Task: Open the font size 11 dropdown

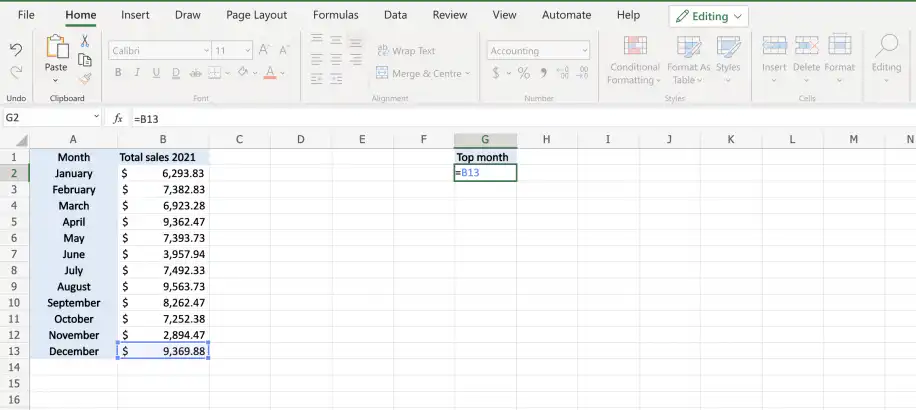Action: (248, 51)
